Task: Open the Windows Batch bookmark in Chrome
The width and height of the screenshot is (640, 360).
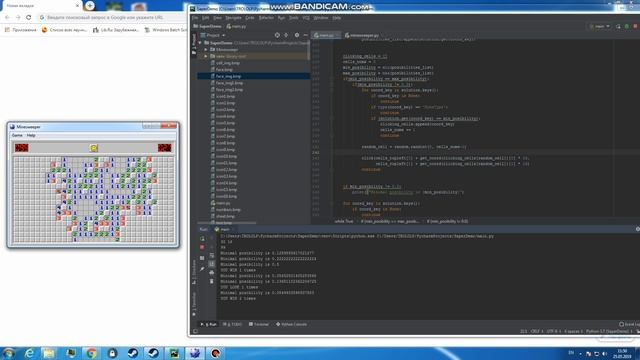Action: point(166,30)
